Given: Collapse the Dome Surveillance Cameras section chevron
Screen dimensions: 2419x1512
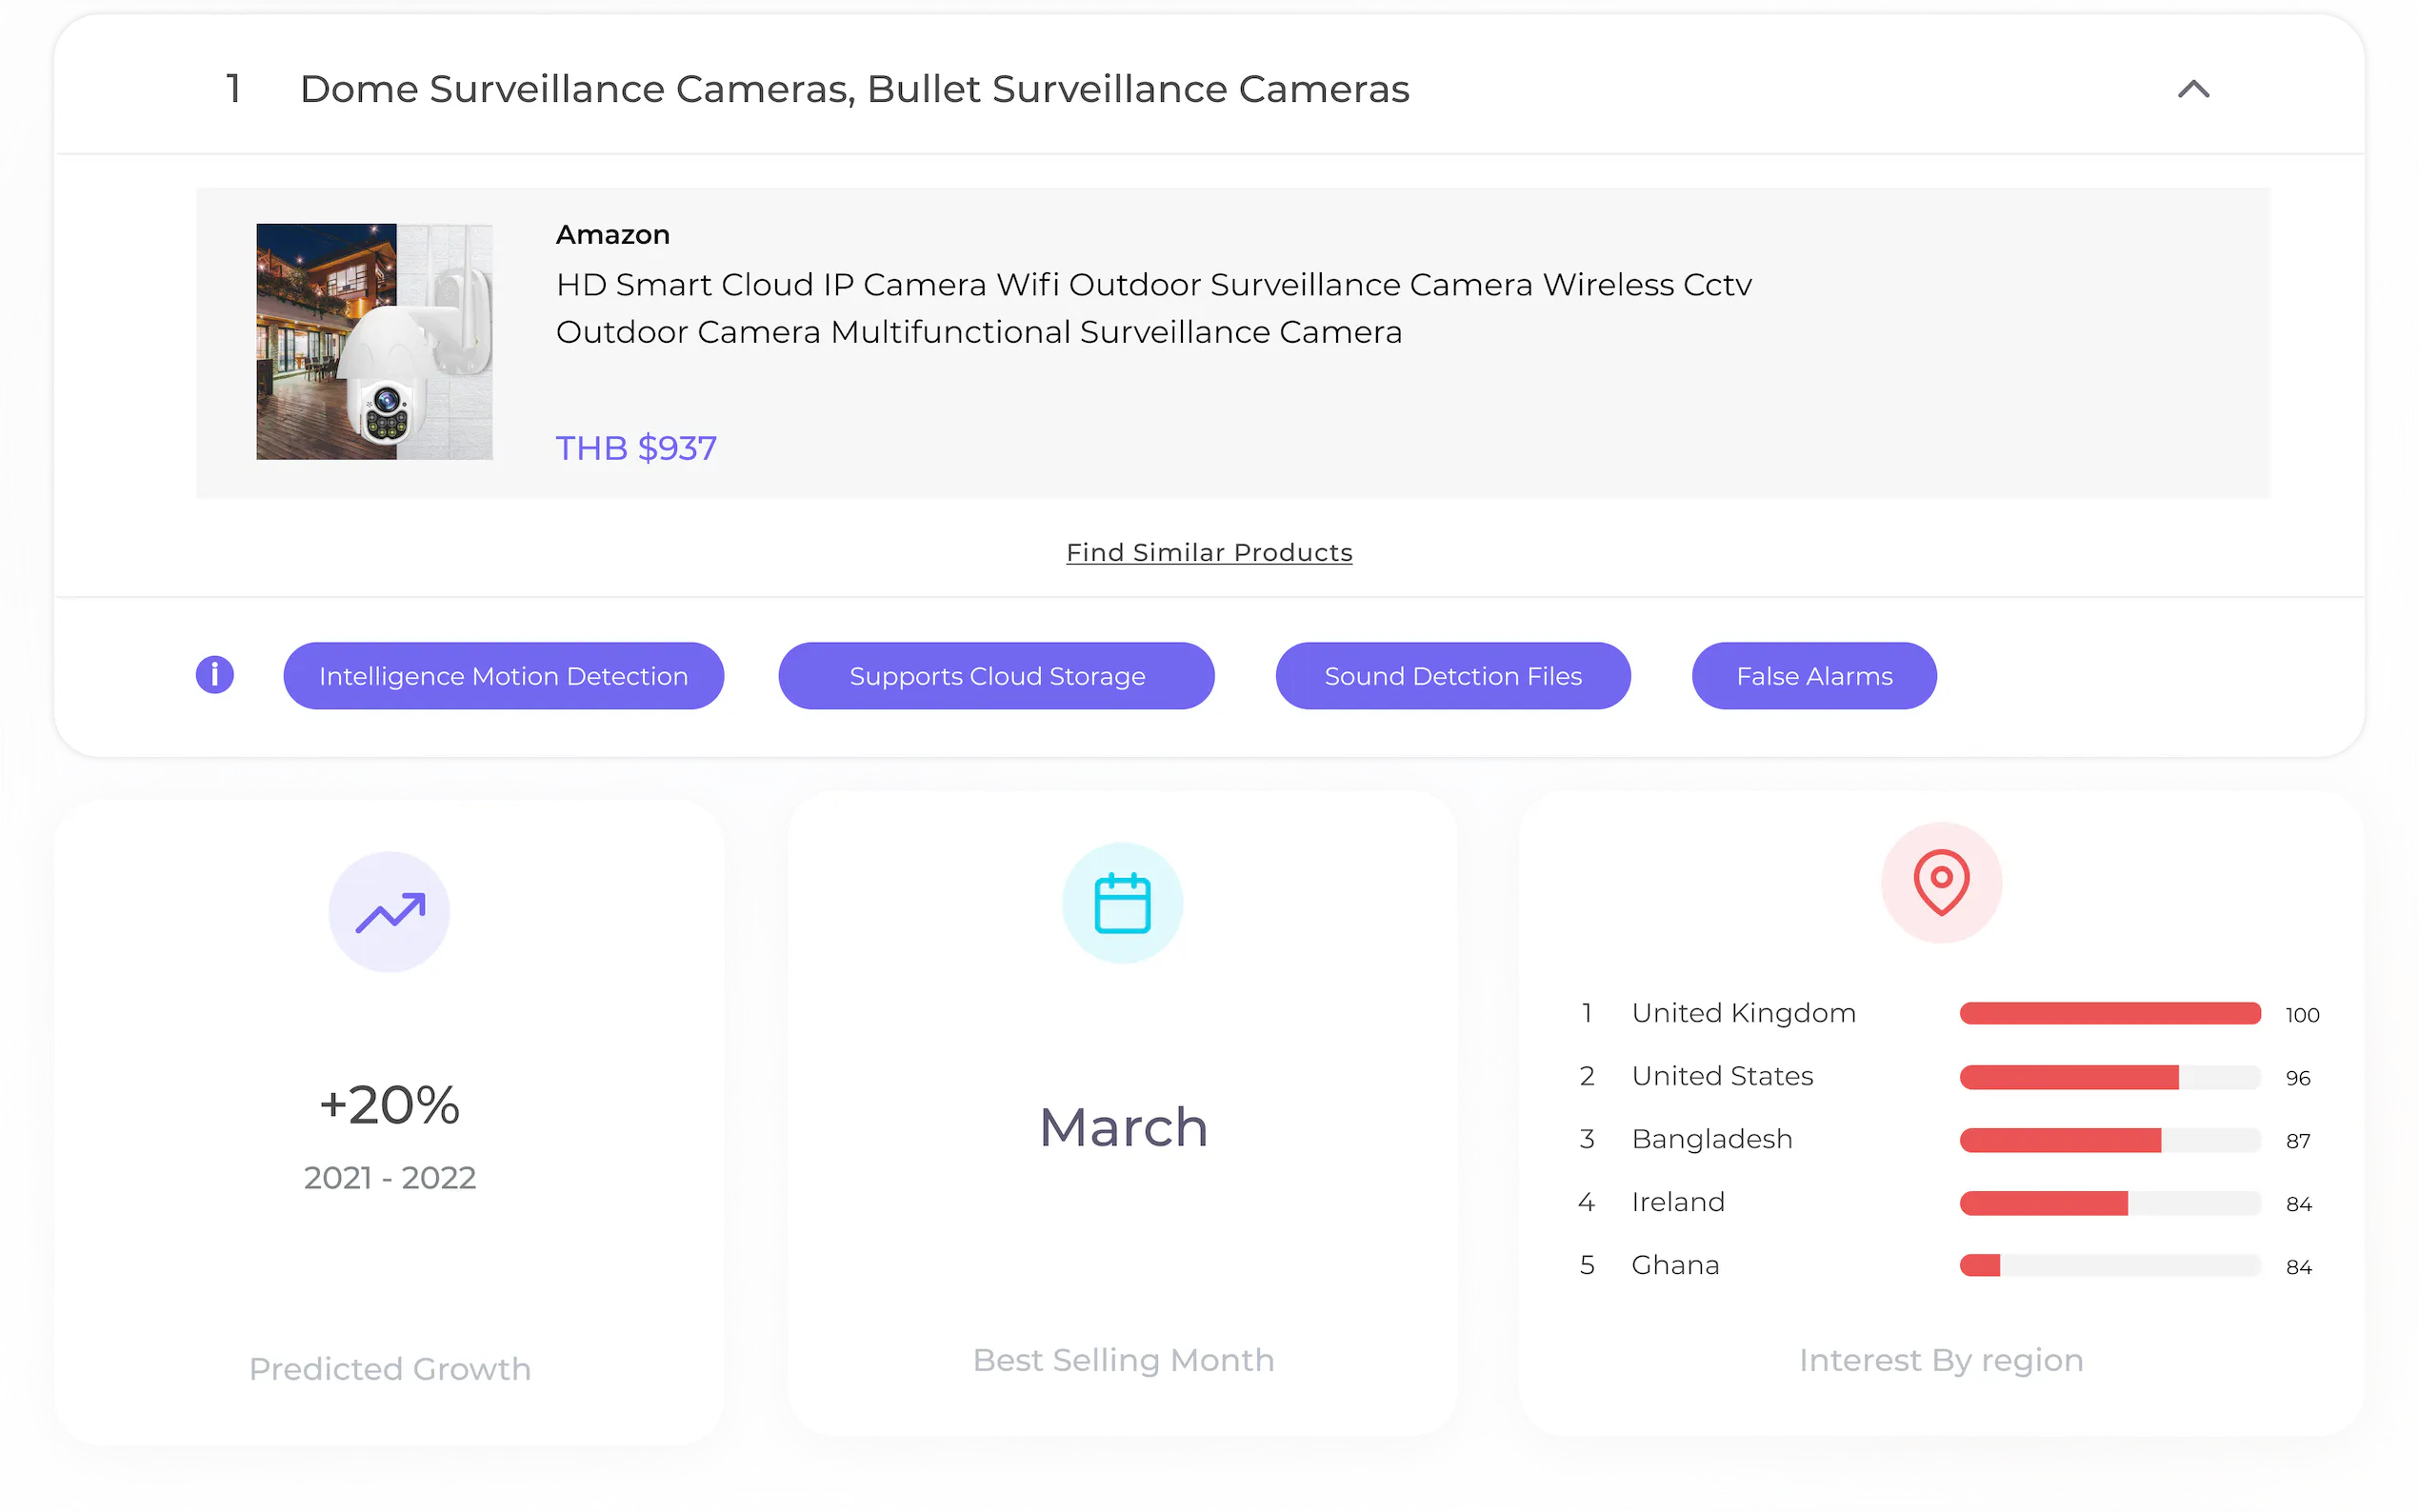Looking at the screenshot, I should point(2192,90).
